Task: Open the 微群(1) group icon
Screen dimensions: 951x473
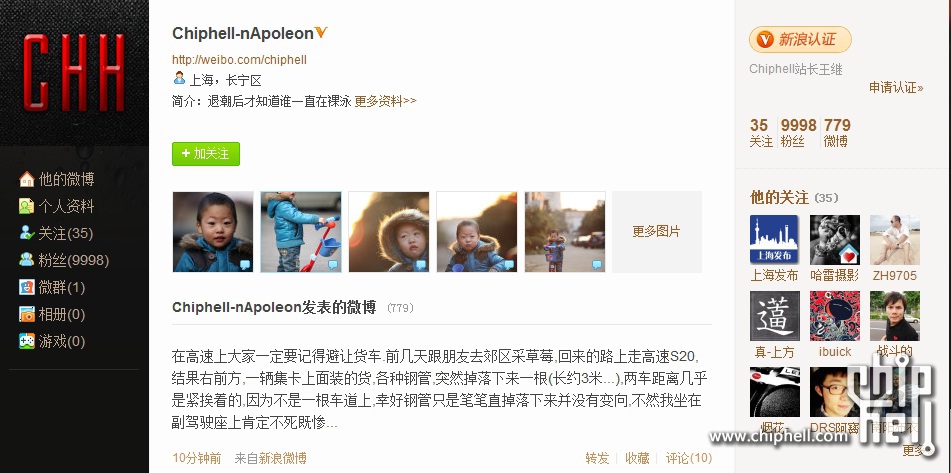Action: pyautogui.click(x=27, y=287)
